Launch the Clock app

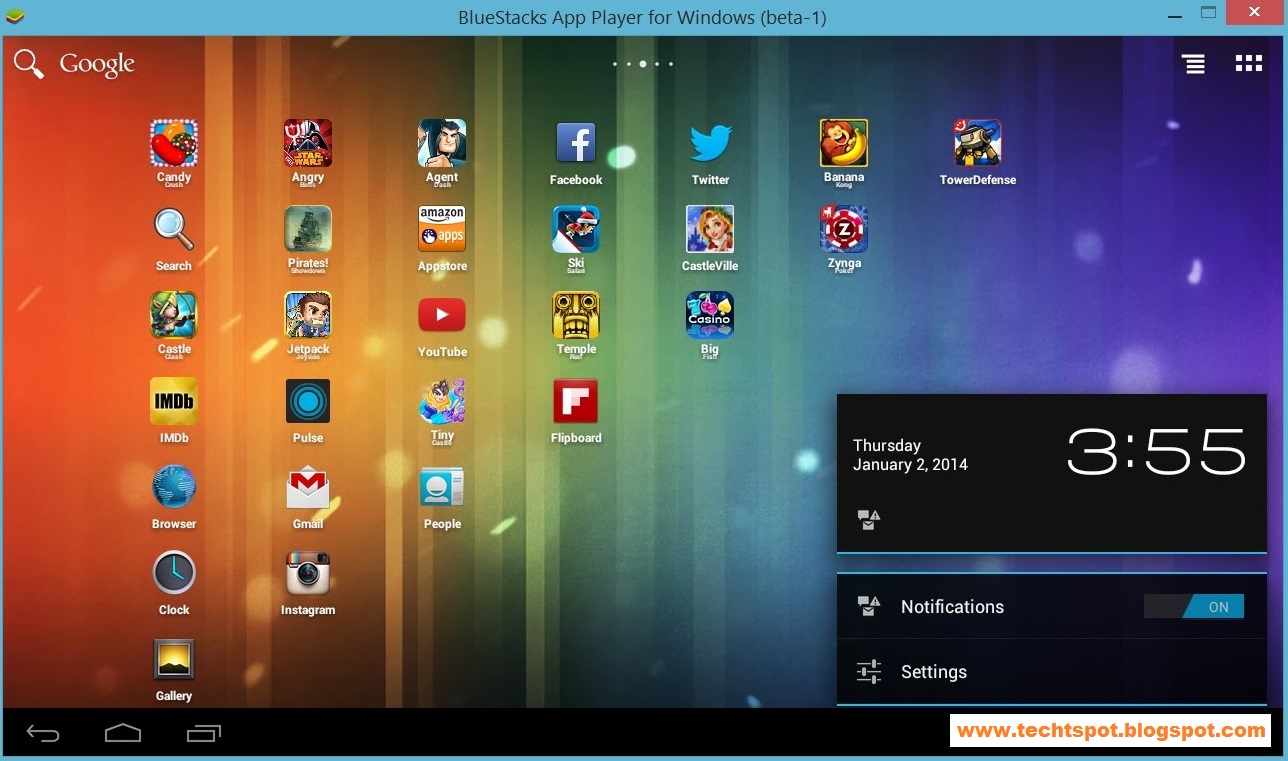[174, 574]
